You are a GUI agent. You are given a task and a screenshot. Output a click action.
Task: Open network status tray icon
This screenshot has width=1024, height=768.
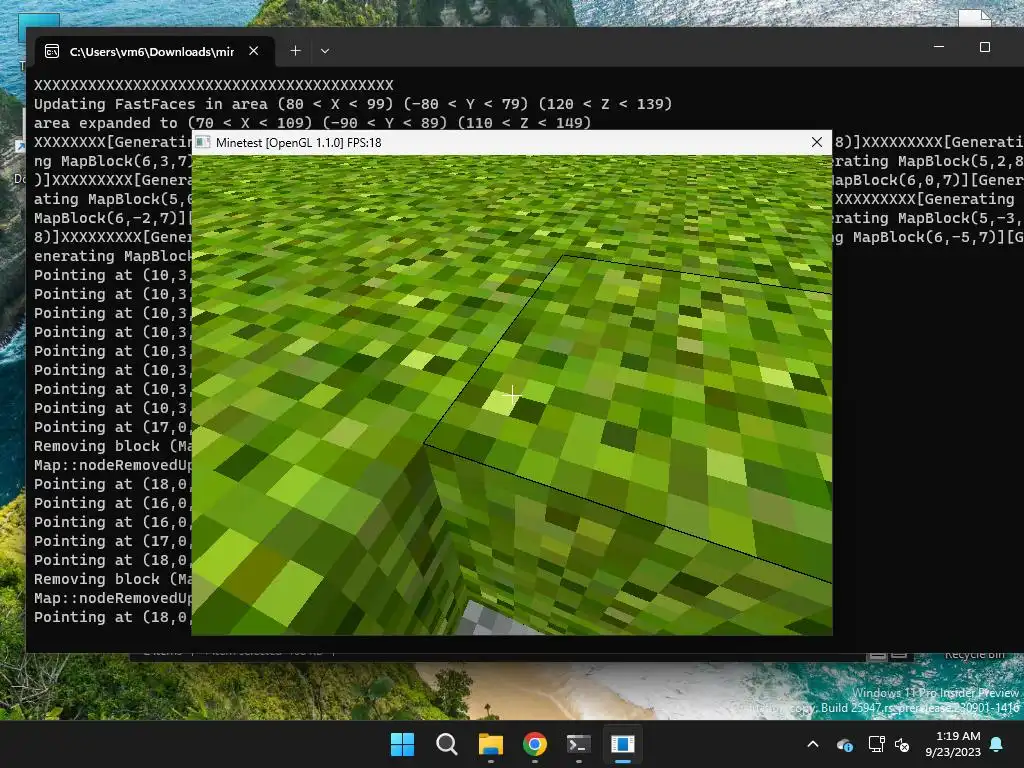[x=876, y=744]
